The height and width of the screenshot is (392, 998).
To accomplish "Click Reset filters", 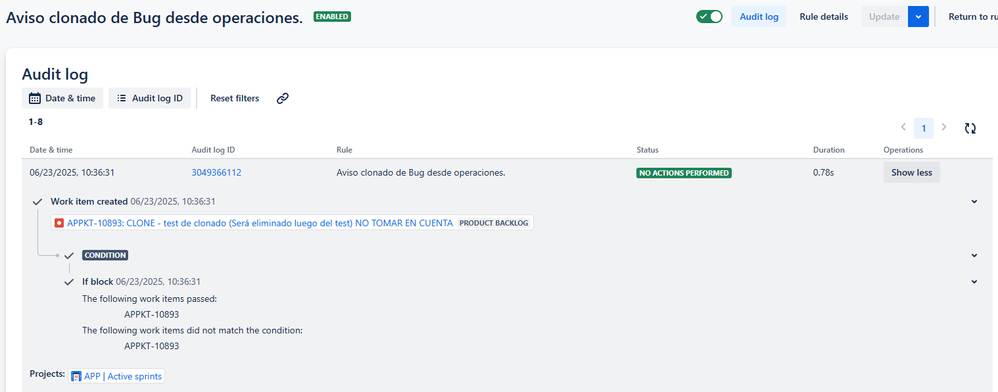I will 235,98.
